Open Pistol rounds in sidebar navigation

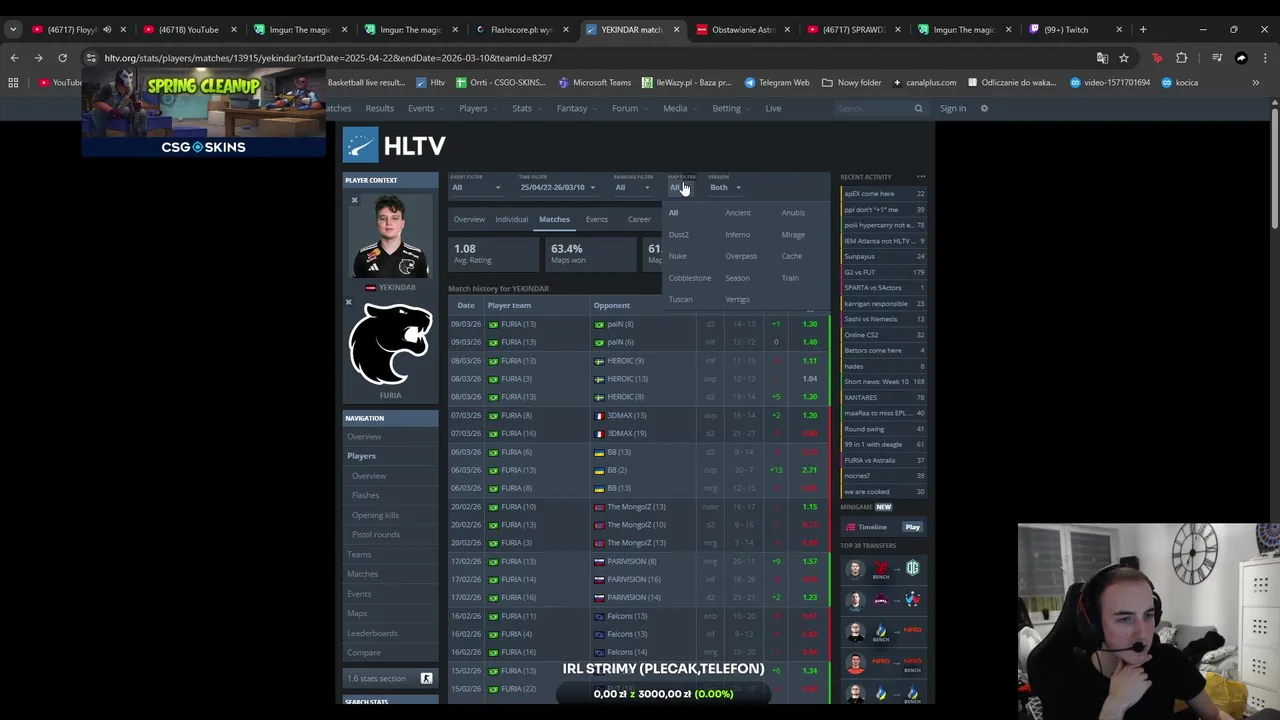point(375,534)
